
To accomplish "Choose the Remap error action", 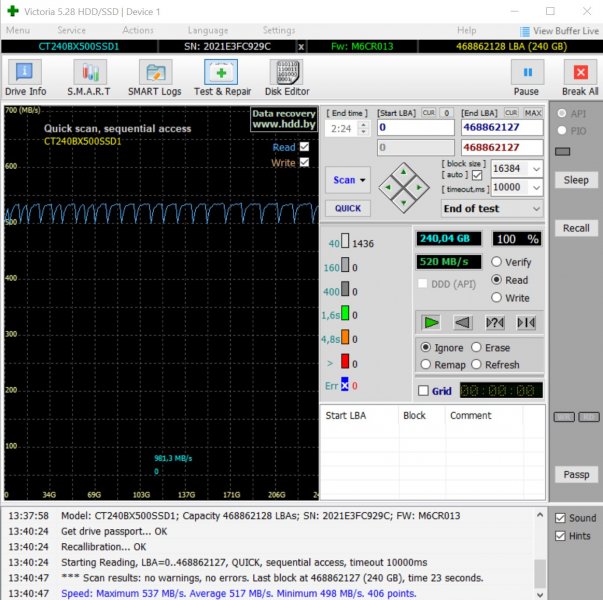I will click(425, 364).
